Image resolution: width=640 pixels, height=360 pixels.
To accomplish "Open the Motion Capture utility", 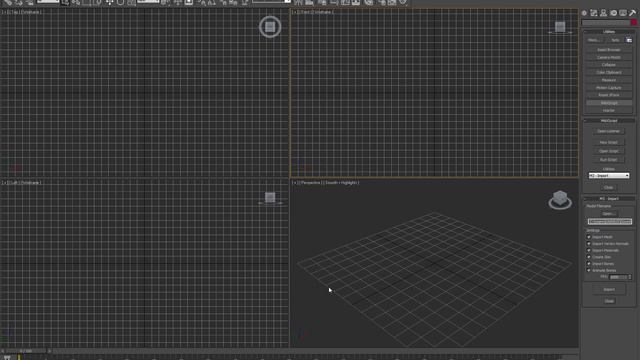I will tap(609, 88).
